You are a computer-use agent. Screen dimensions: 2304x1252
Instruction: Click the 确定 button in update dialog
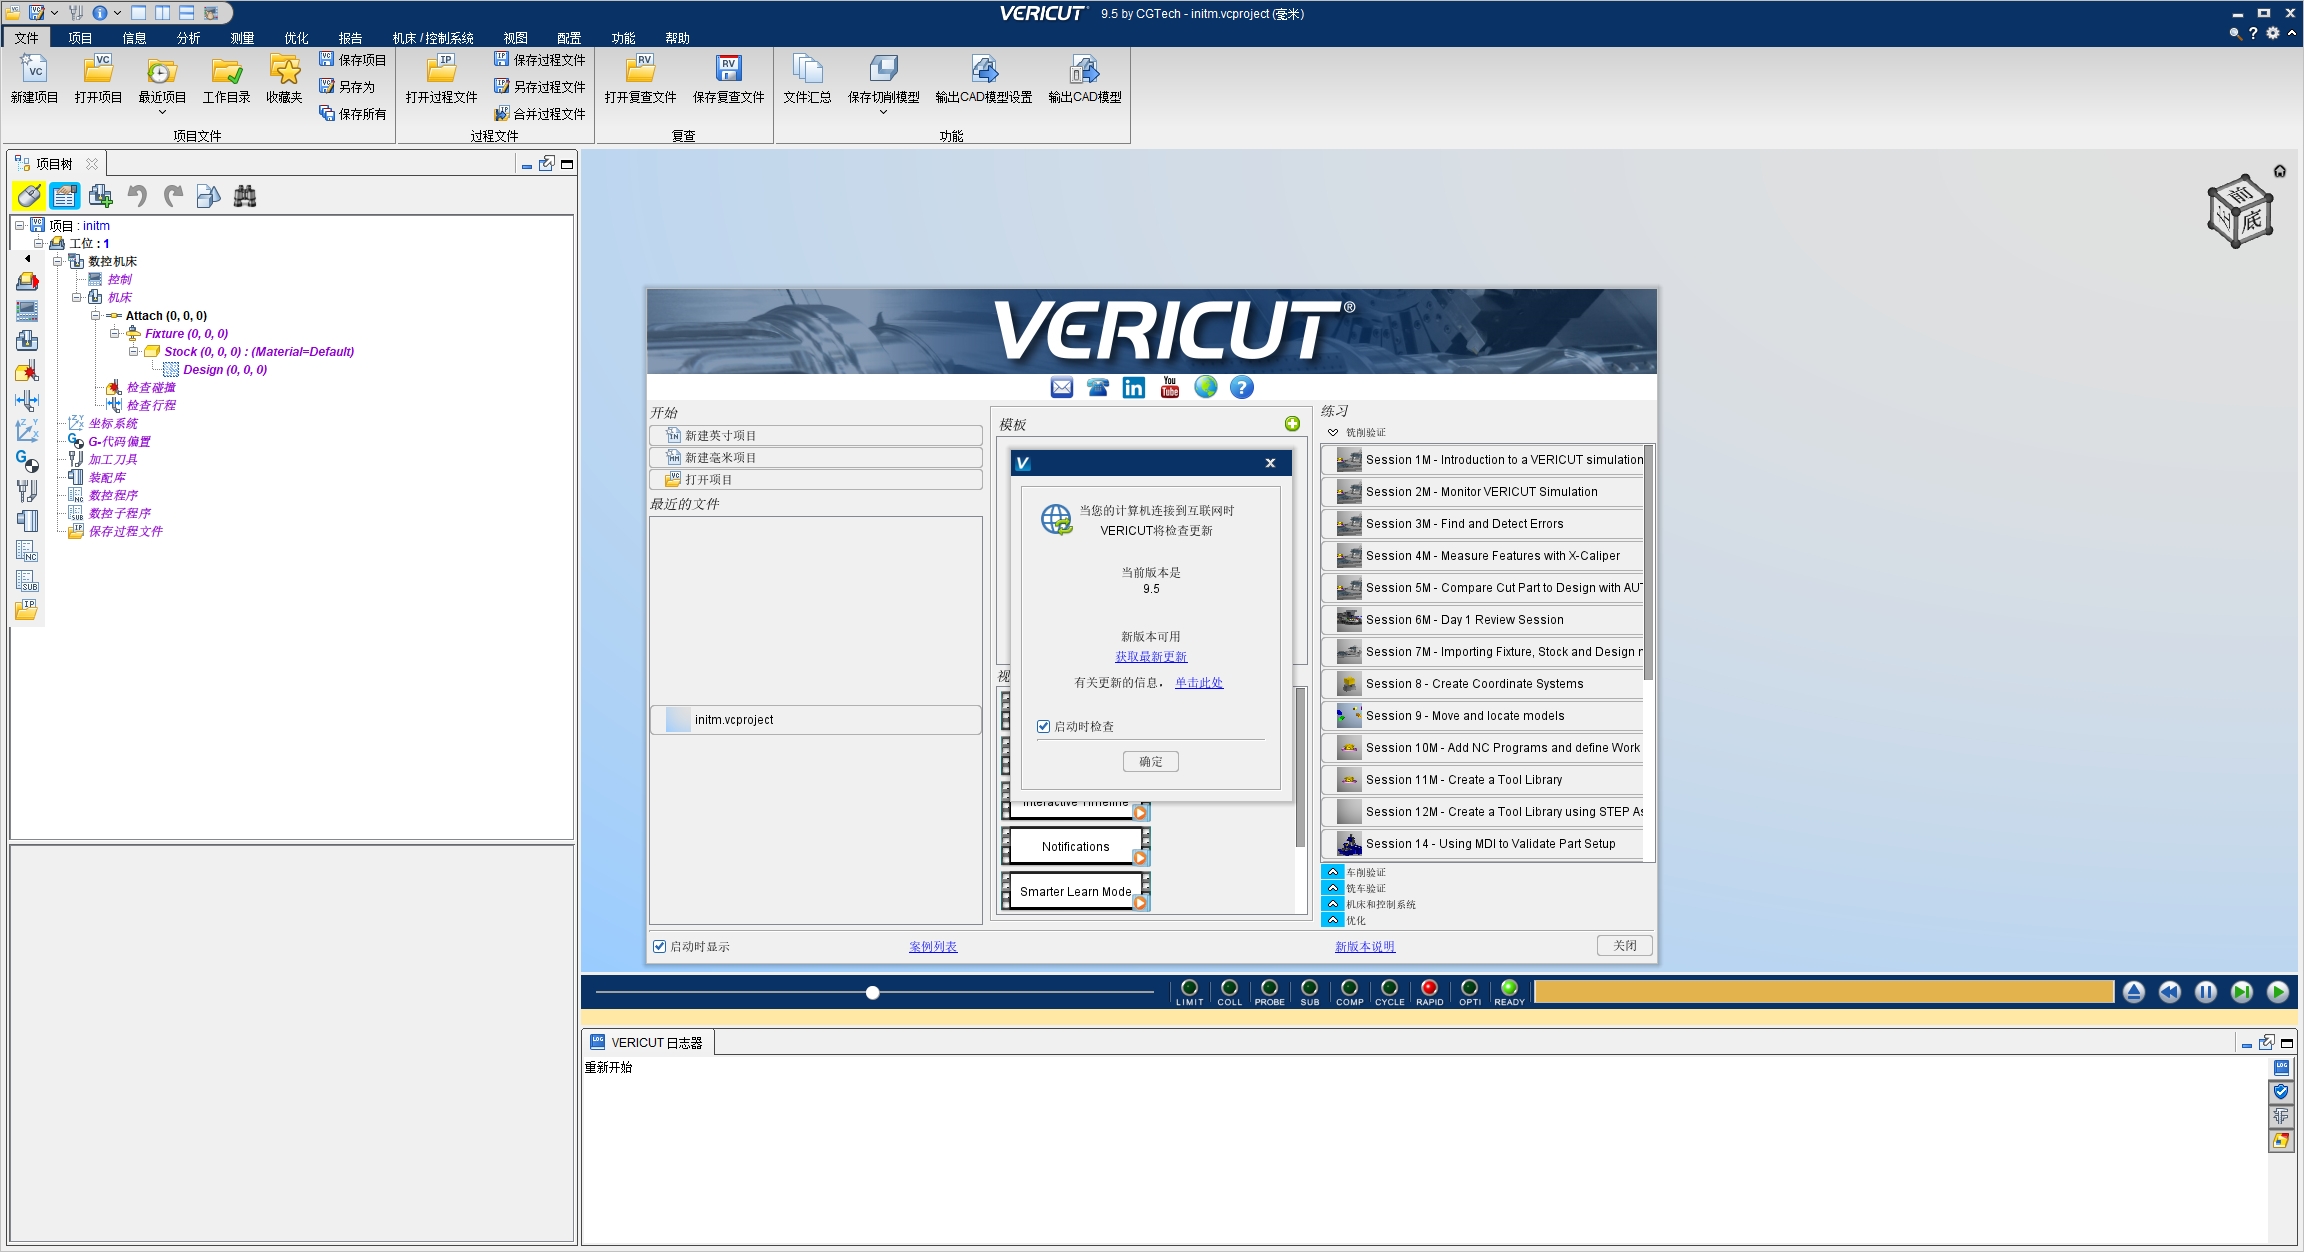pos(1150,762)
